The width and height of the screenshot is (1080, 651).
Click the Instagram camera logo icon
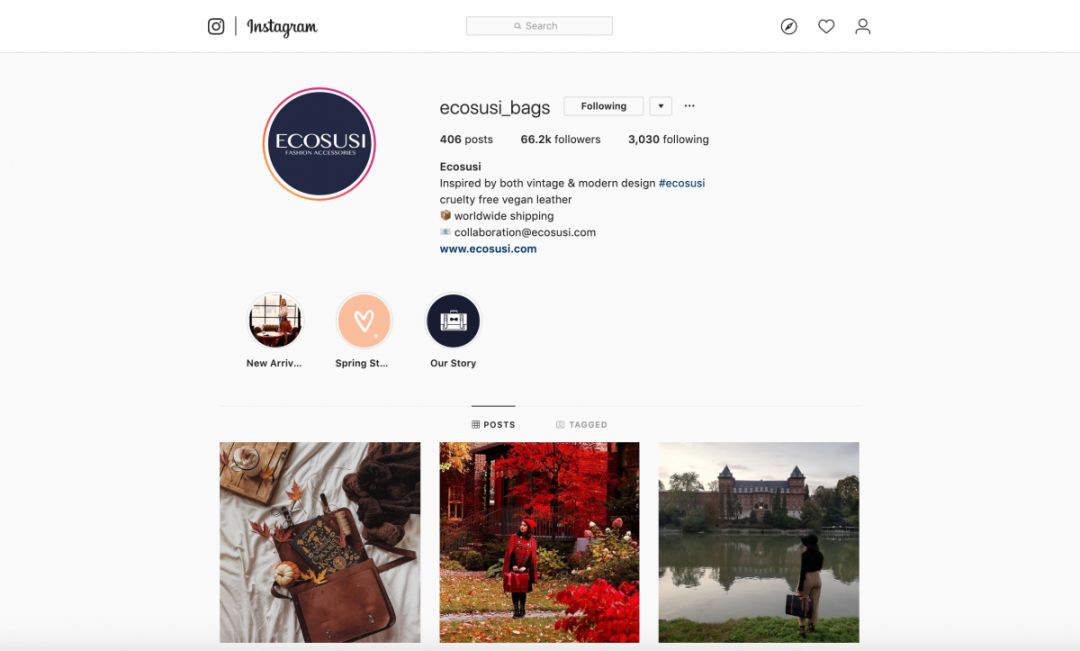point(216,26)
